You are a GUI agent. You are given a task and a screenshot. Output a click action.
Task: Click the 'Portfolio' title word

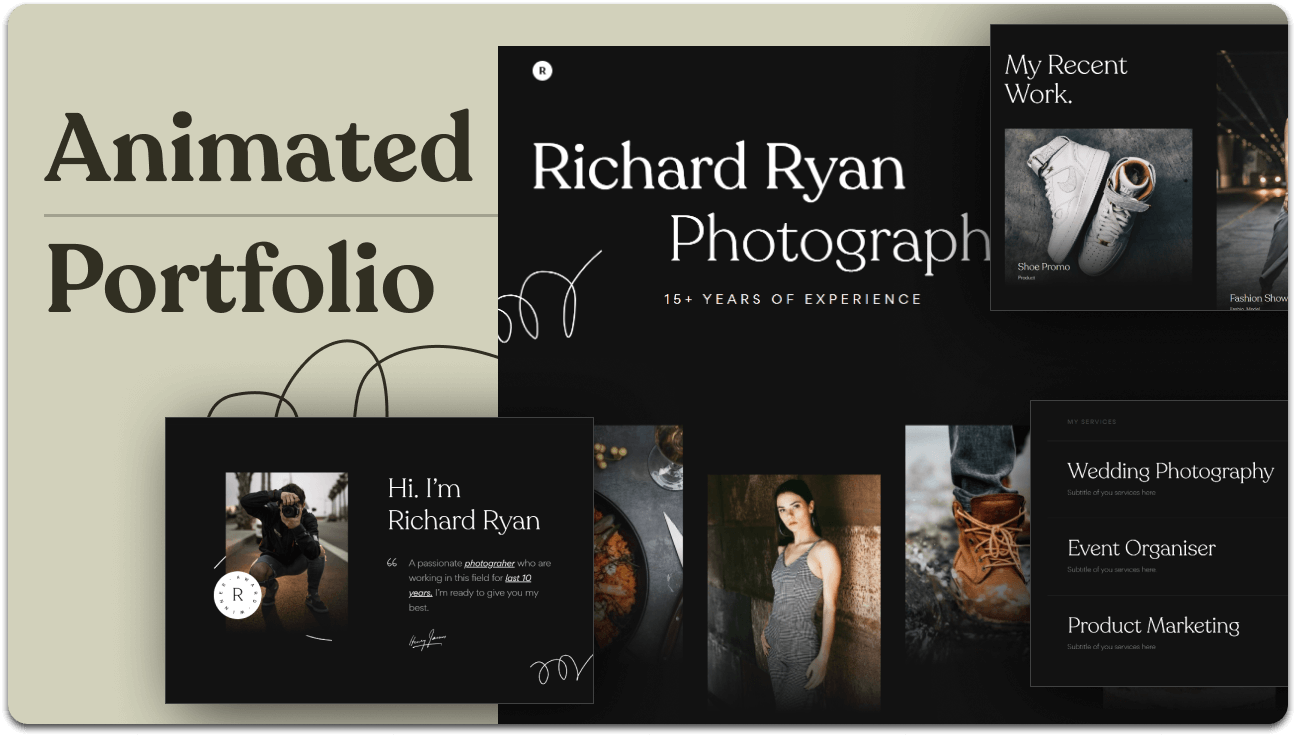240,277
